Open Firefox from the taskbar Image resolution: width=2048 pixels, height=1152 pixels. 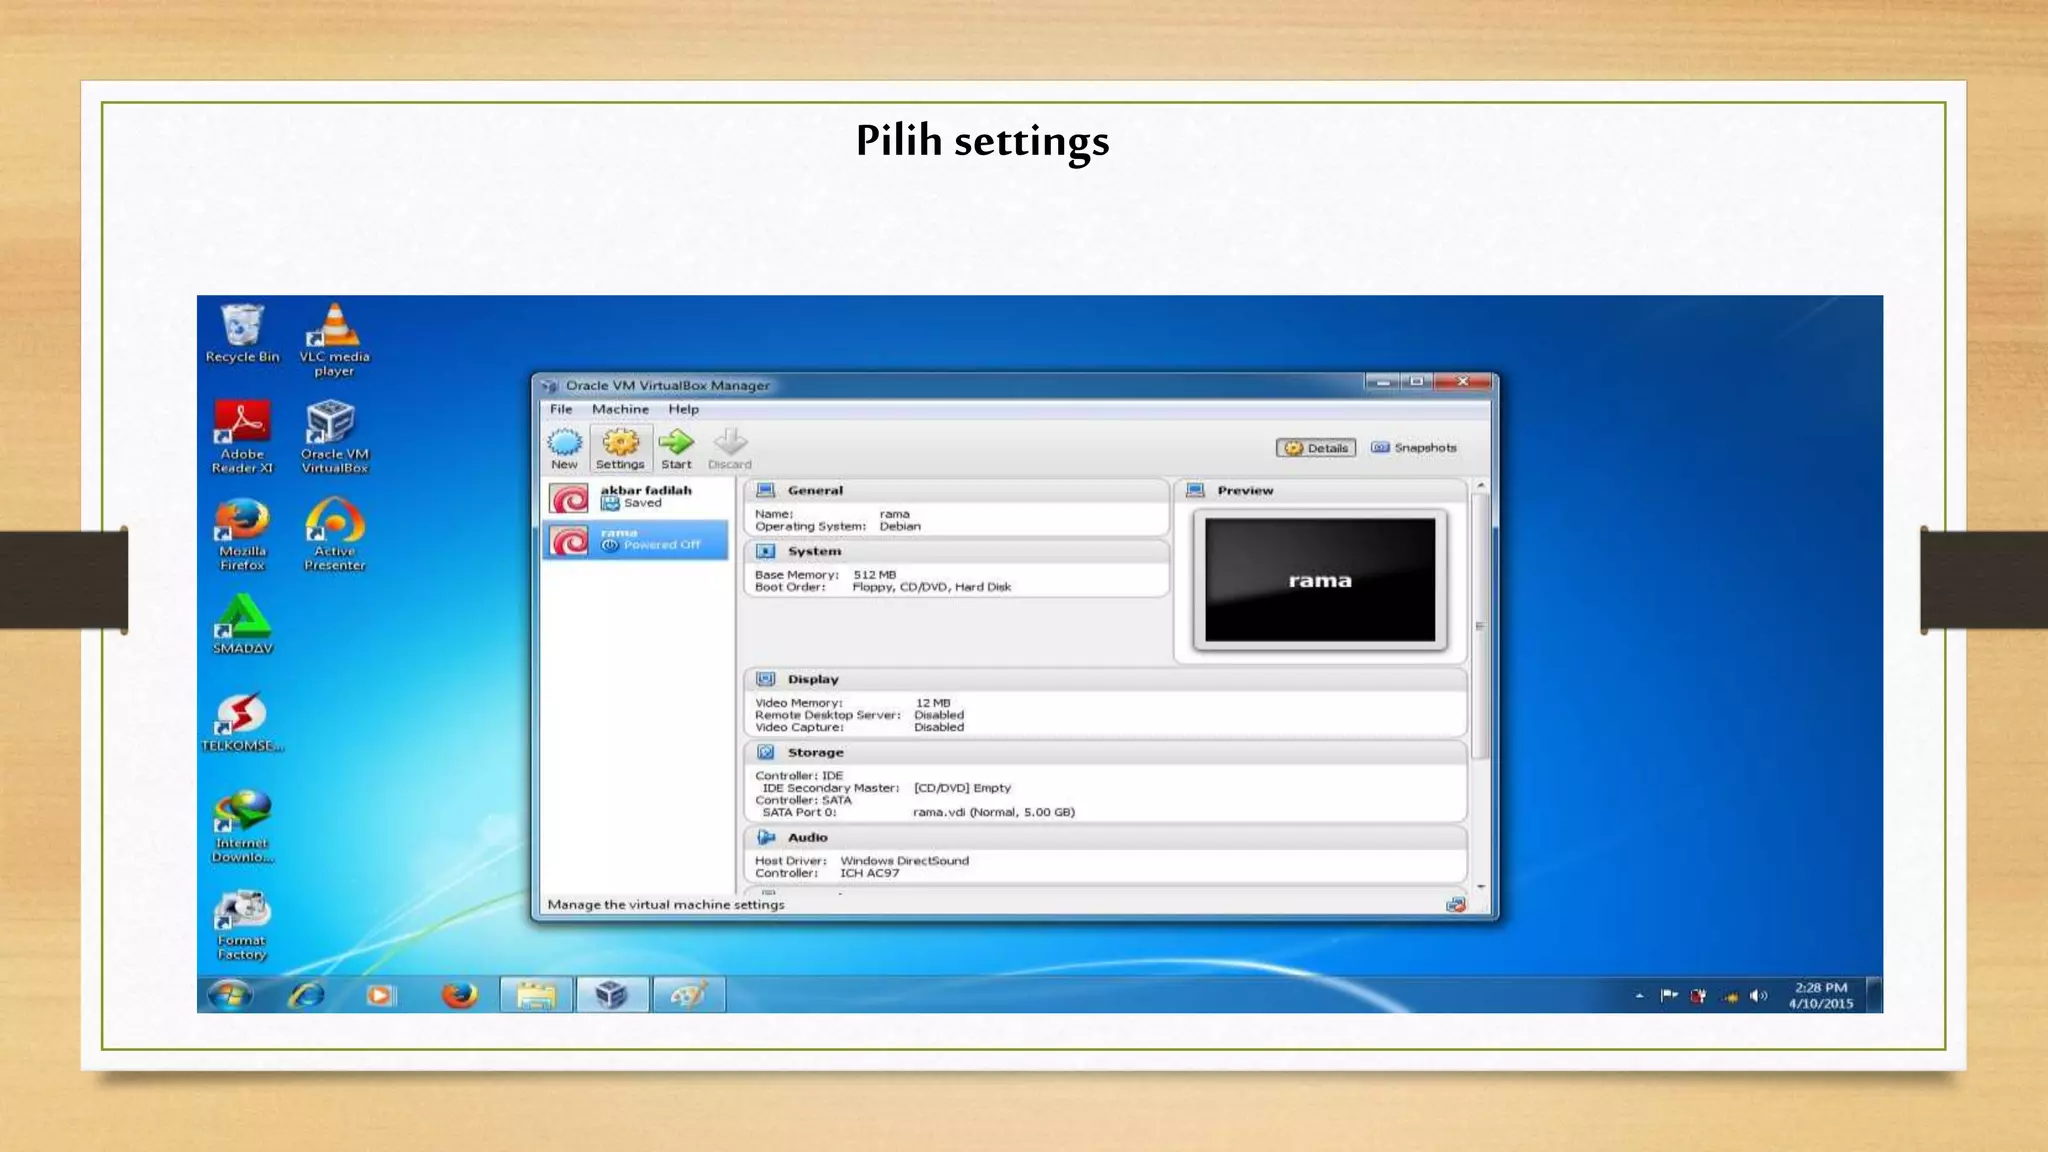coord(459,995)
